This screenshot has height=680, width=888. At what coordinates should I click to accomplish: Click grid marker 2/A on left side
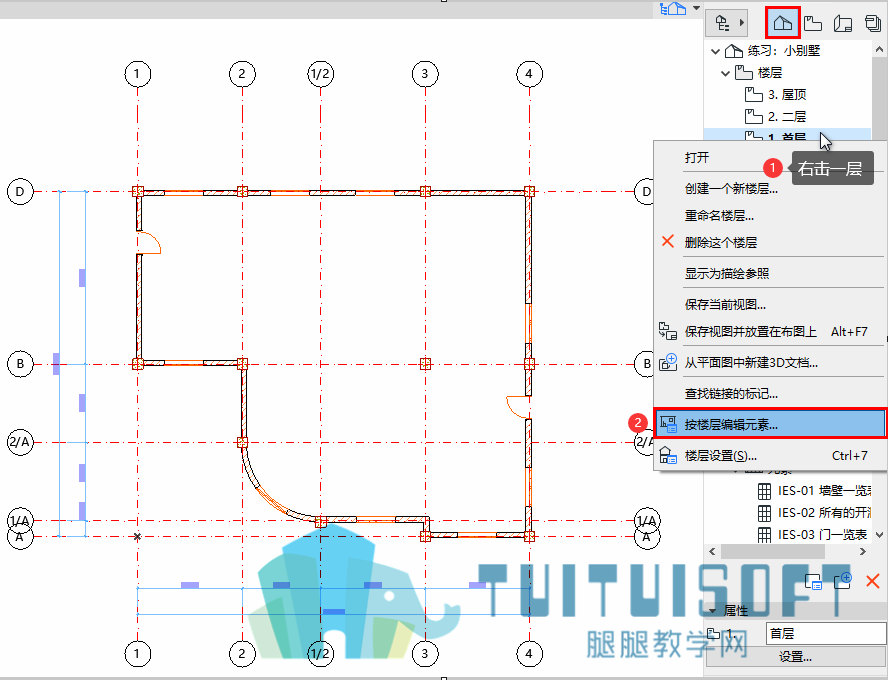[x=20, y=442]
